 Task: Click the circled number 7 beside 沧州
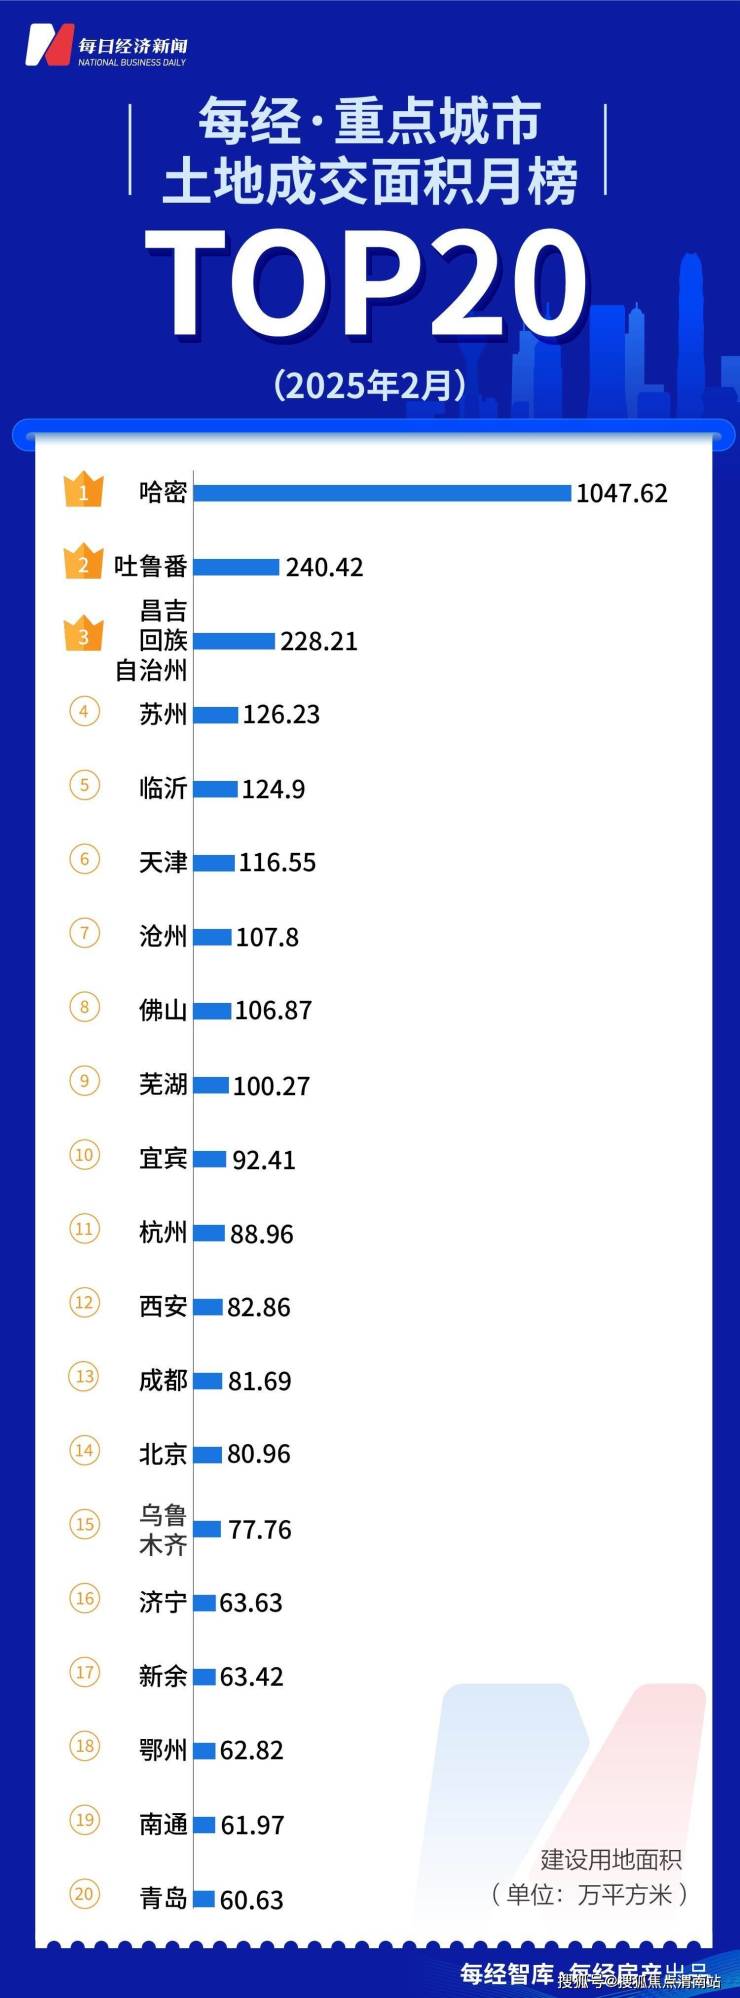(x=84, y=933)
